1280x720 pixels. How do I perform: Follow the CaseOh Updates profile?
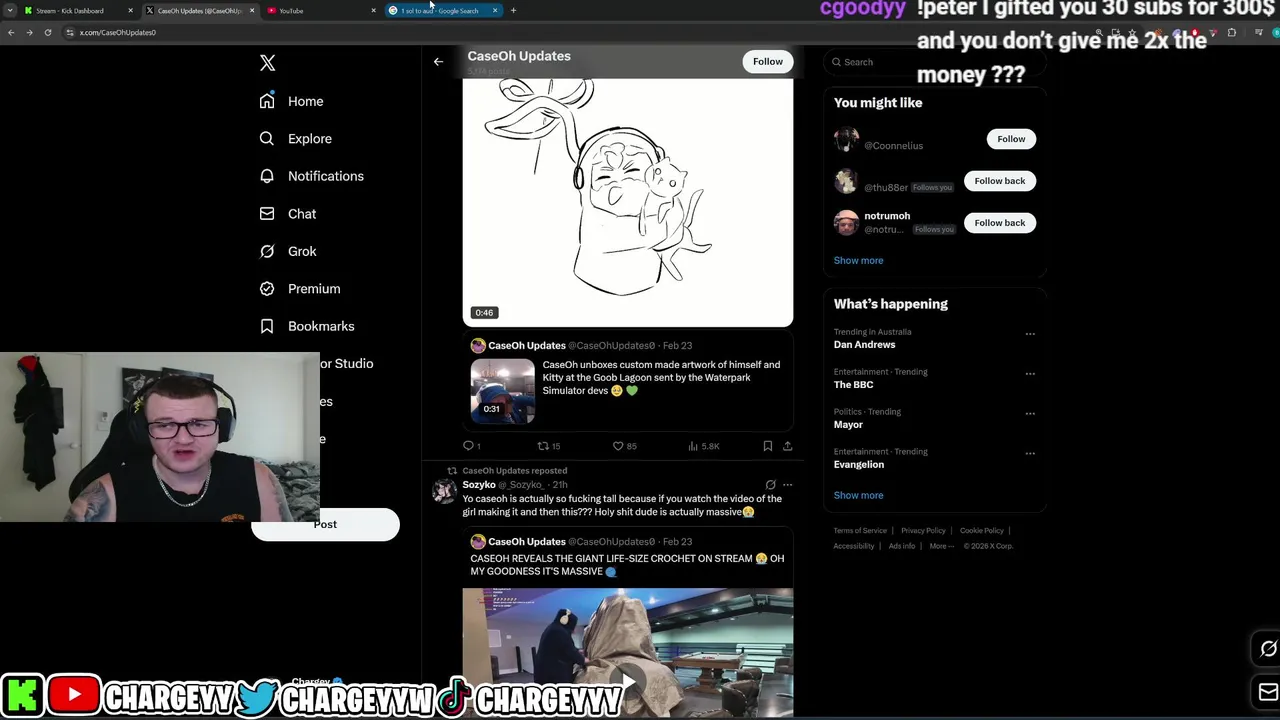pyautogui.click(x=768, y=62)
